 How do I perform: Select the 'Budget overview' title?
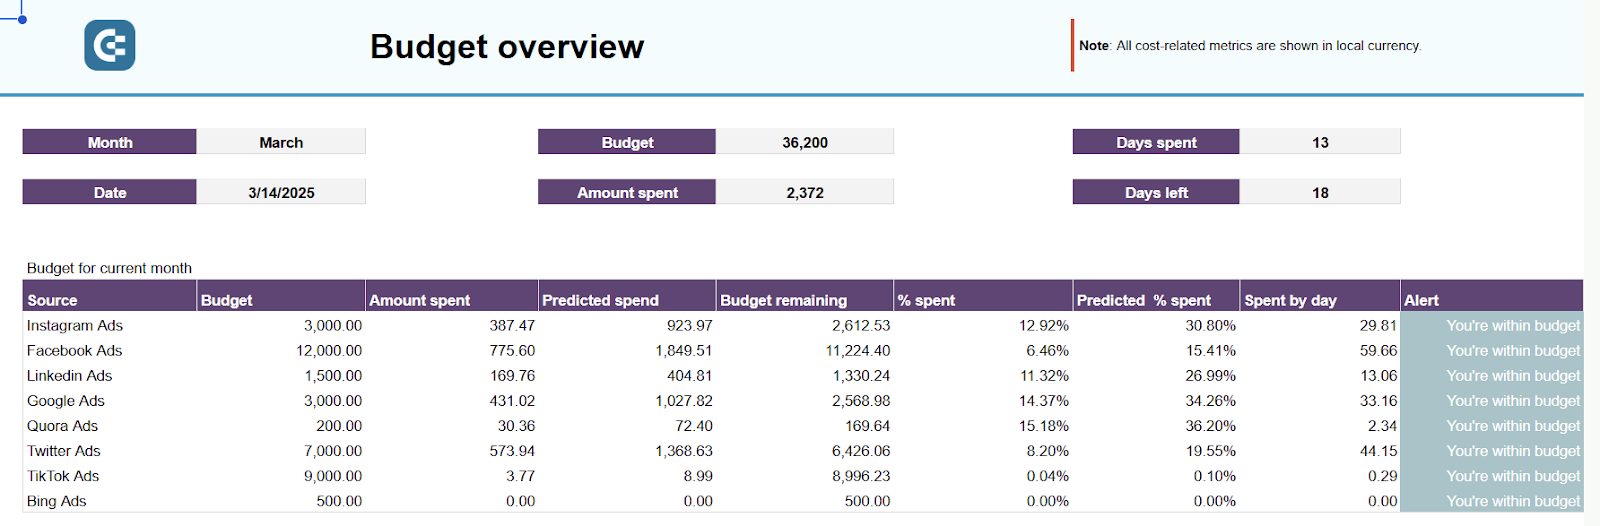click(x=507, y=47)
